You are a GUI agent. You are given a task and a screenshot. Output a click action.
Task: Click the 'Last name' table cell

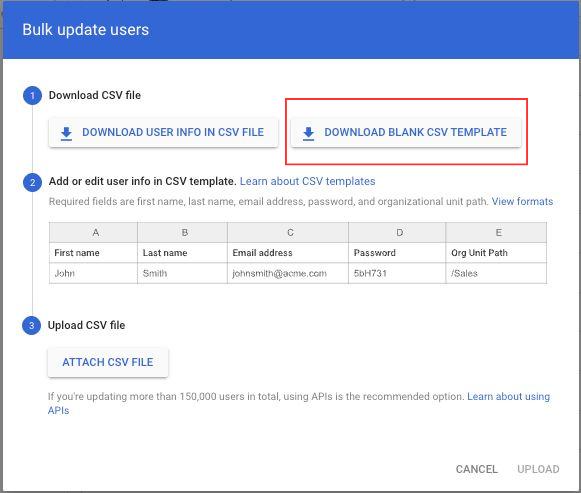click(x=182, y=253)
